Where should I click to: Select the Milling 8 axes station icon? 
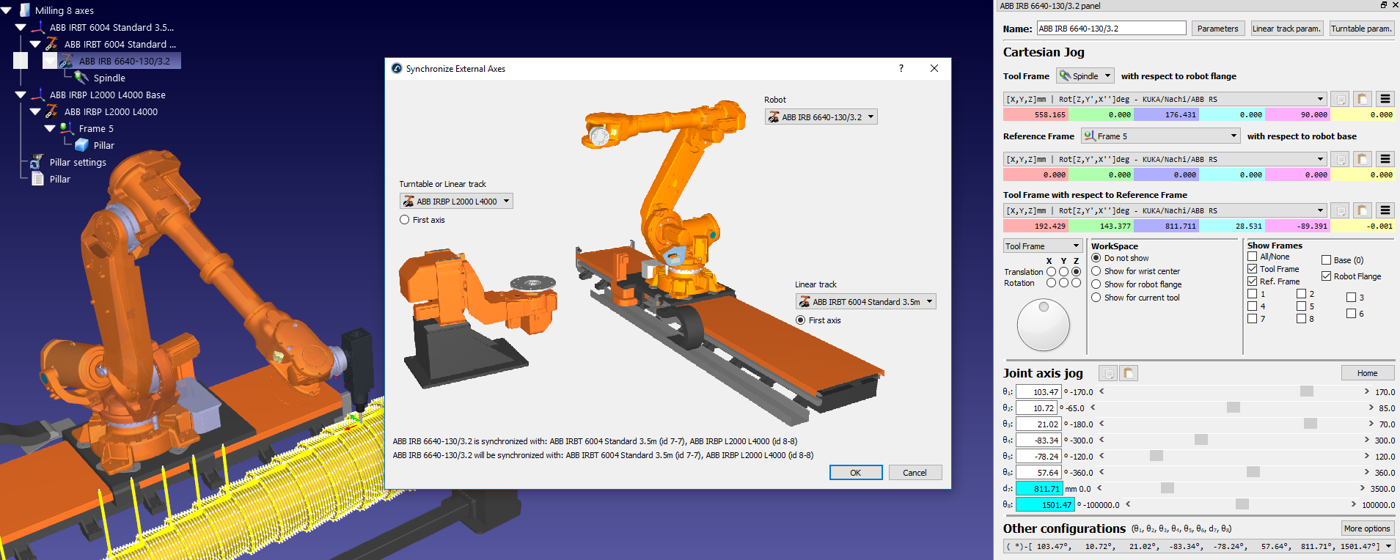tap(24, 10)
